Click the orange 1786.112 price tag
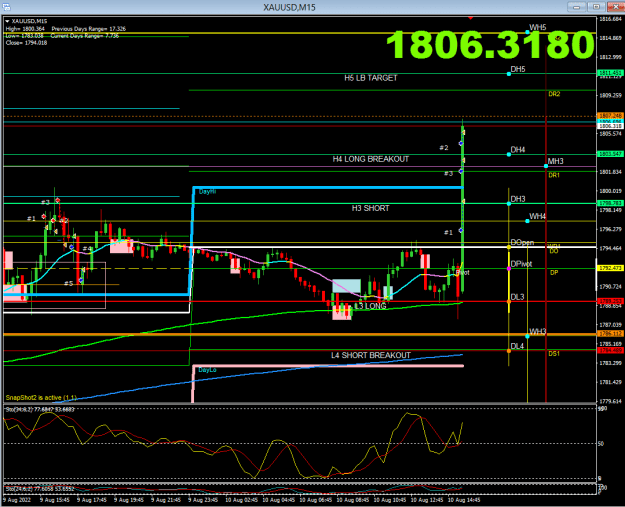Image resolution: width=625 pixels, height=507 pixels. (x=610, y=334)
